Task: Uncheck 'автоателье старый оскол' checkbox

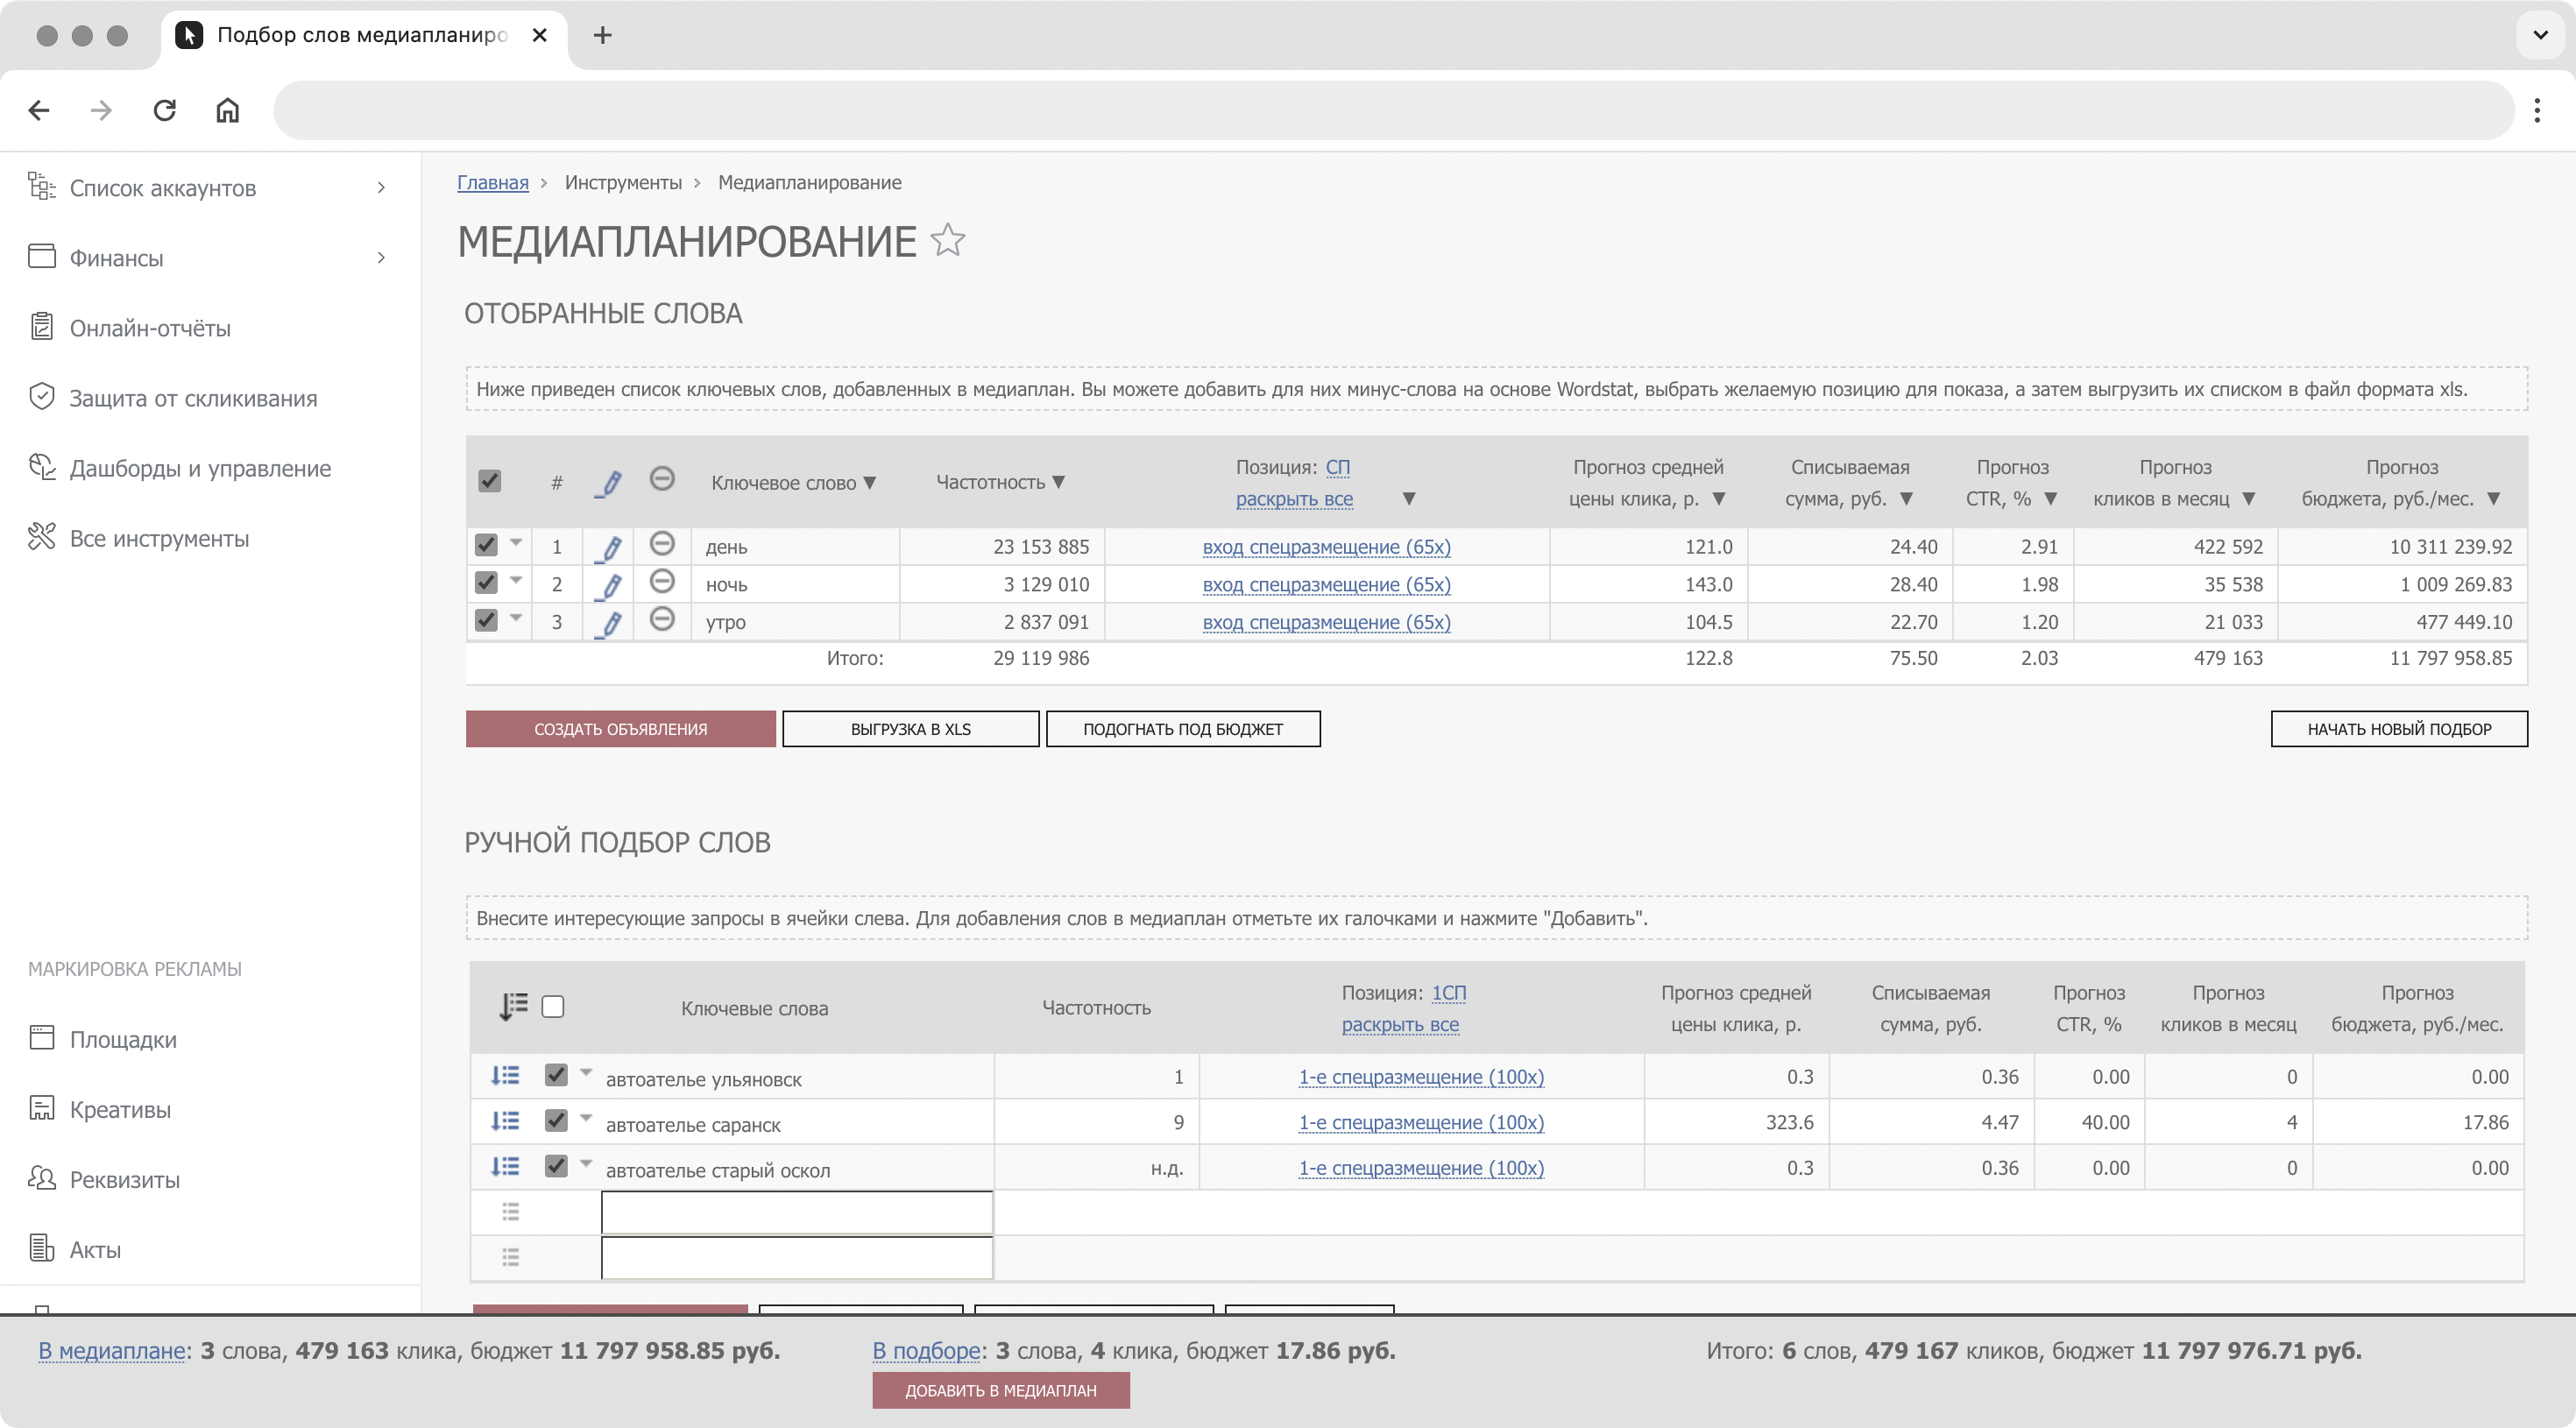Action: click(556, 1165)
